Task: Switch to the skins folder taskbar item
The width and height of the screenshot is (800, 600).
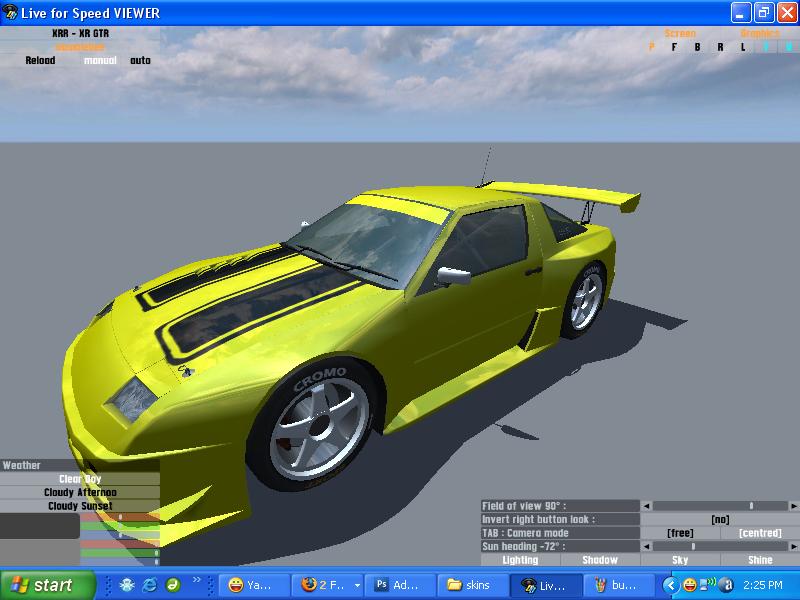Action: click(x=472, y=585)
